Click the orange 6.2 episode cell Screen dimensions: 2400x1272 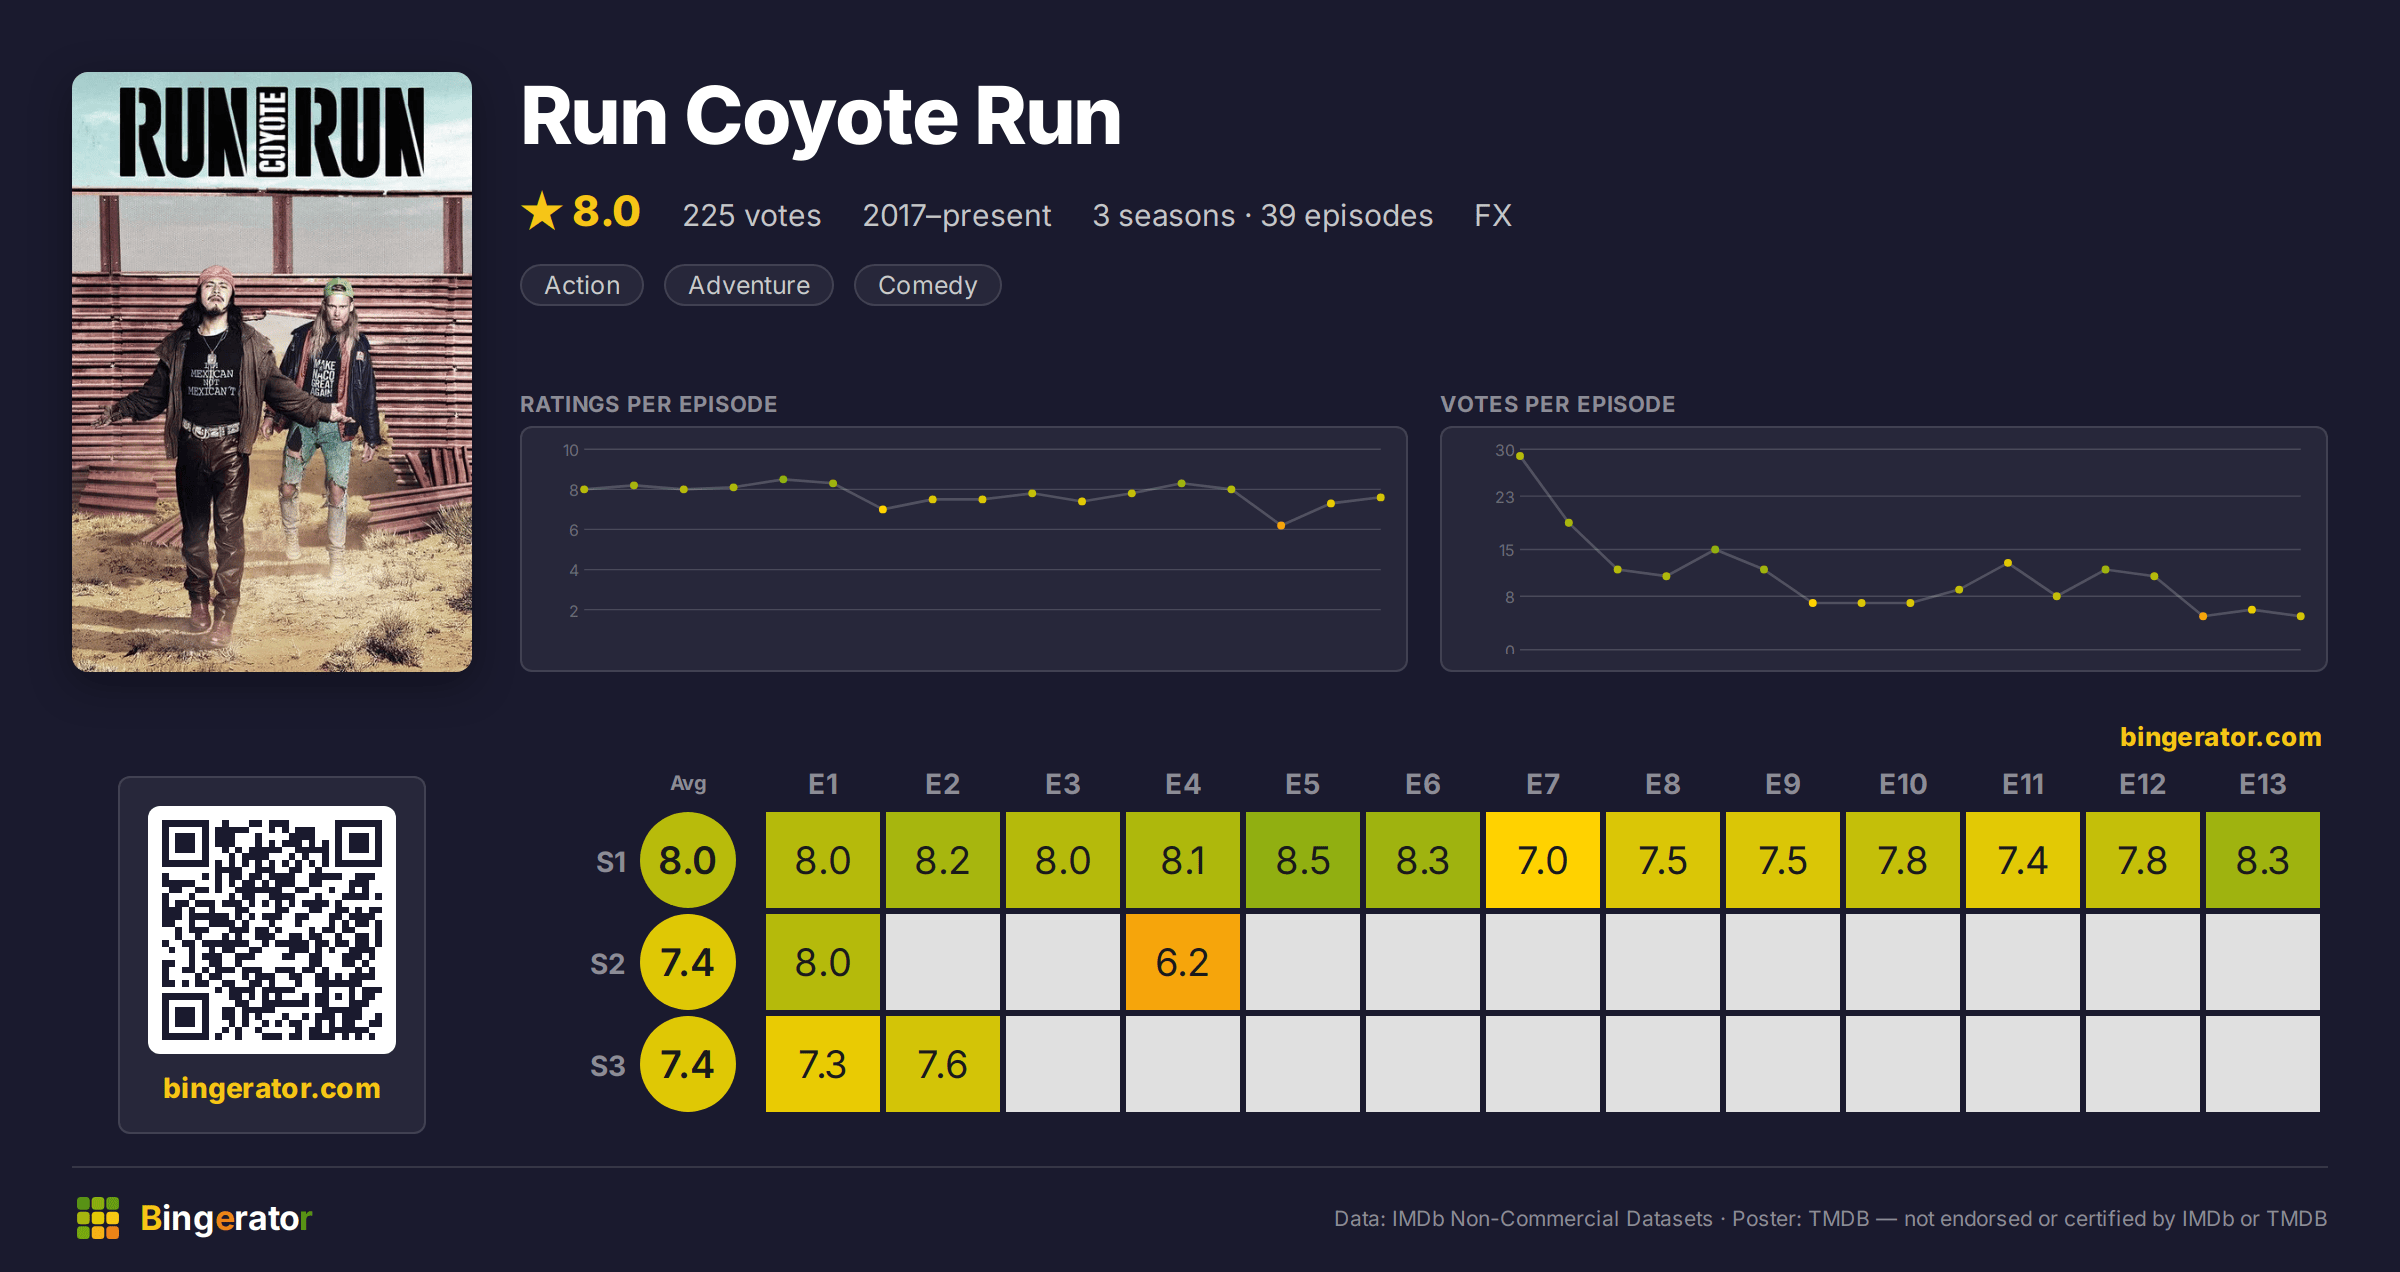[1183, 962]
